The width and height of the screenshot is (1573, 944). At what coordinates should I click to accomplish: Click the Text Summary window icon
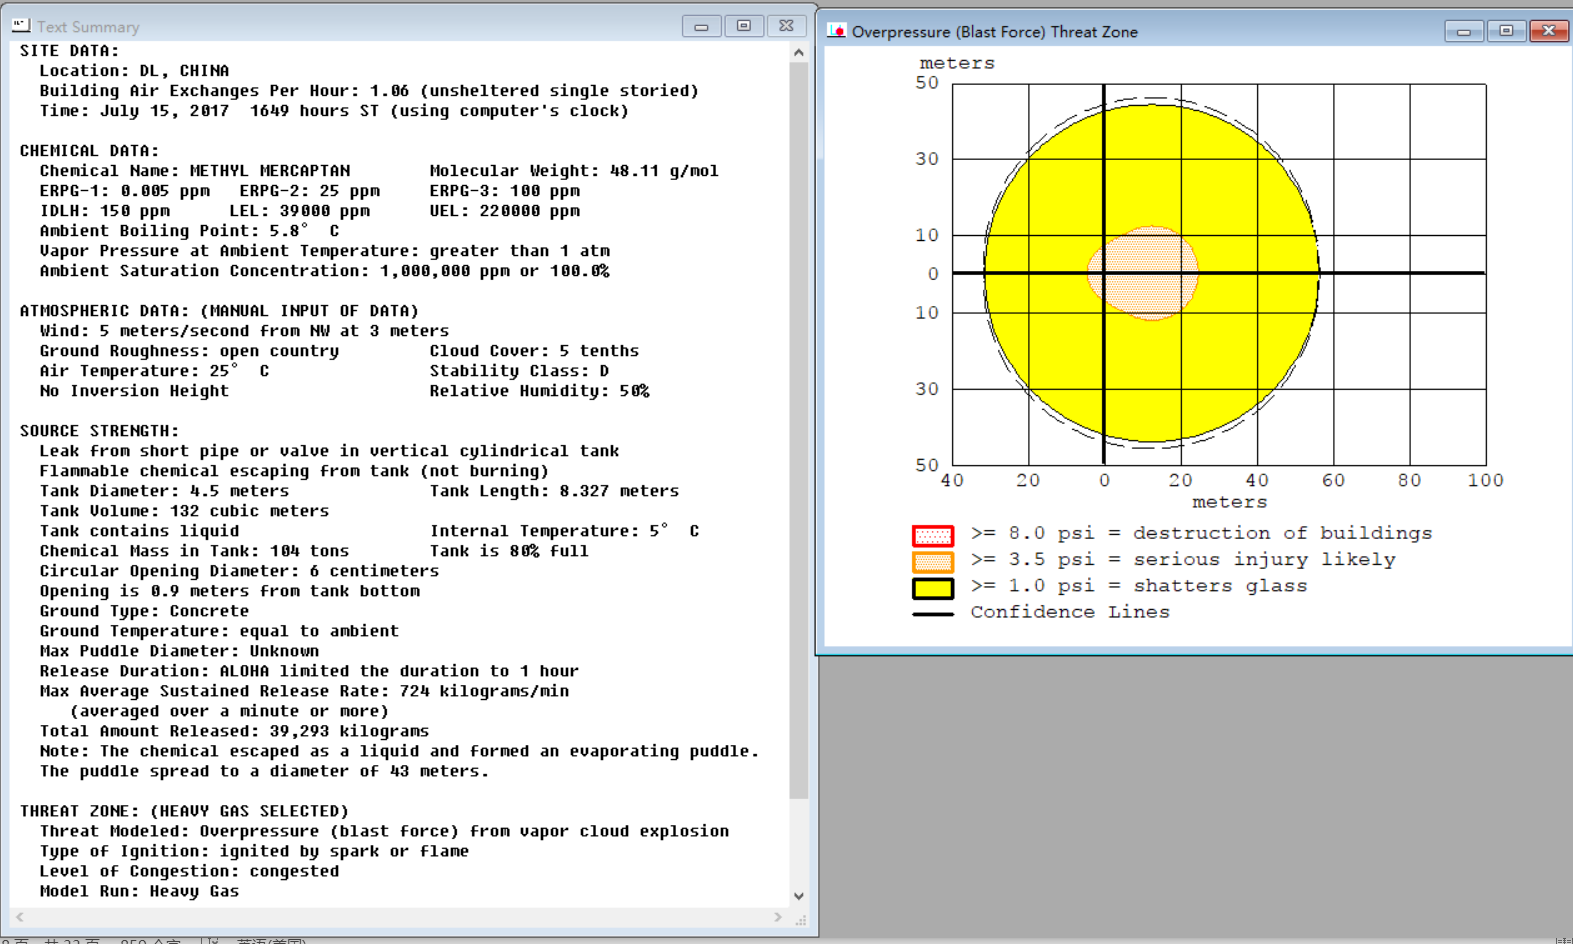tap(21, 25)
